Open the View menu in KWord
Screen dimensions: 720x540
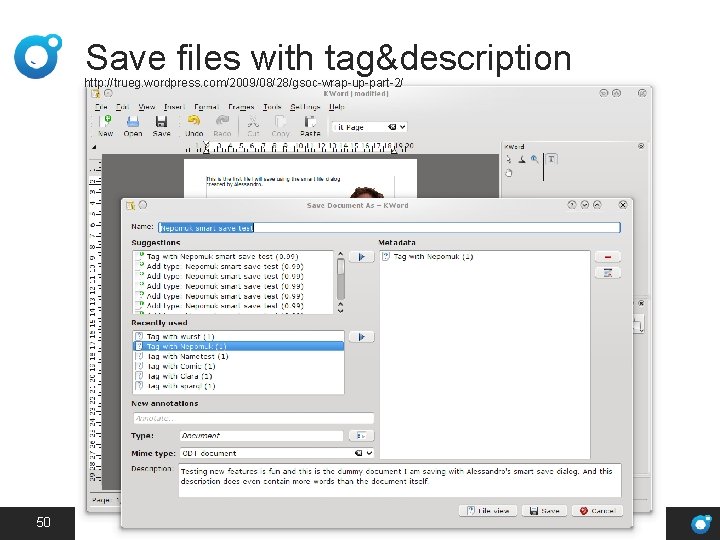click(146, 107)
